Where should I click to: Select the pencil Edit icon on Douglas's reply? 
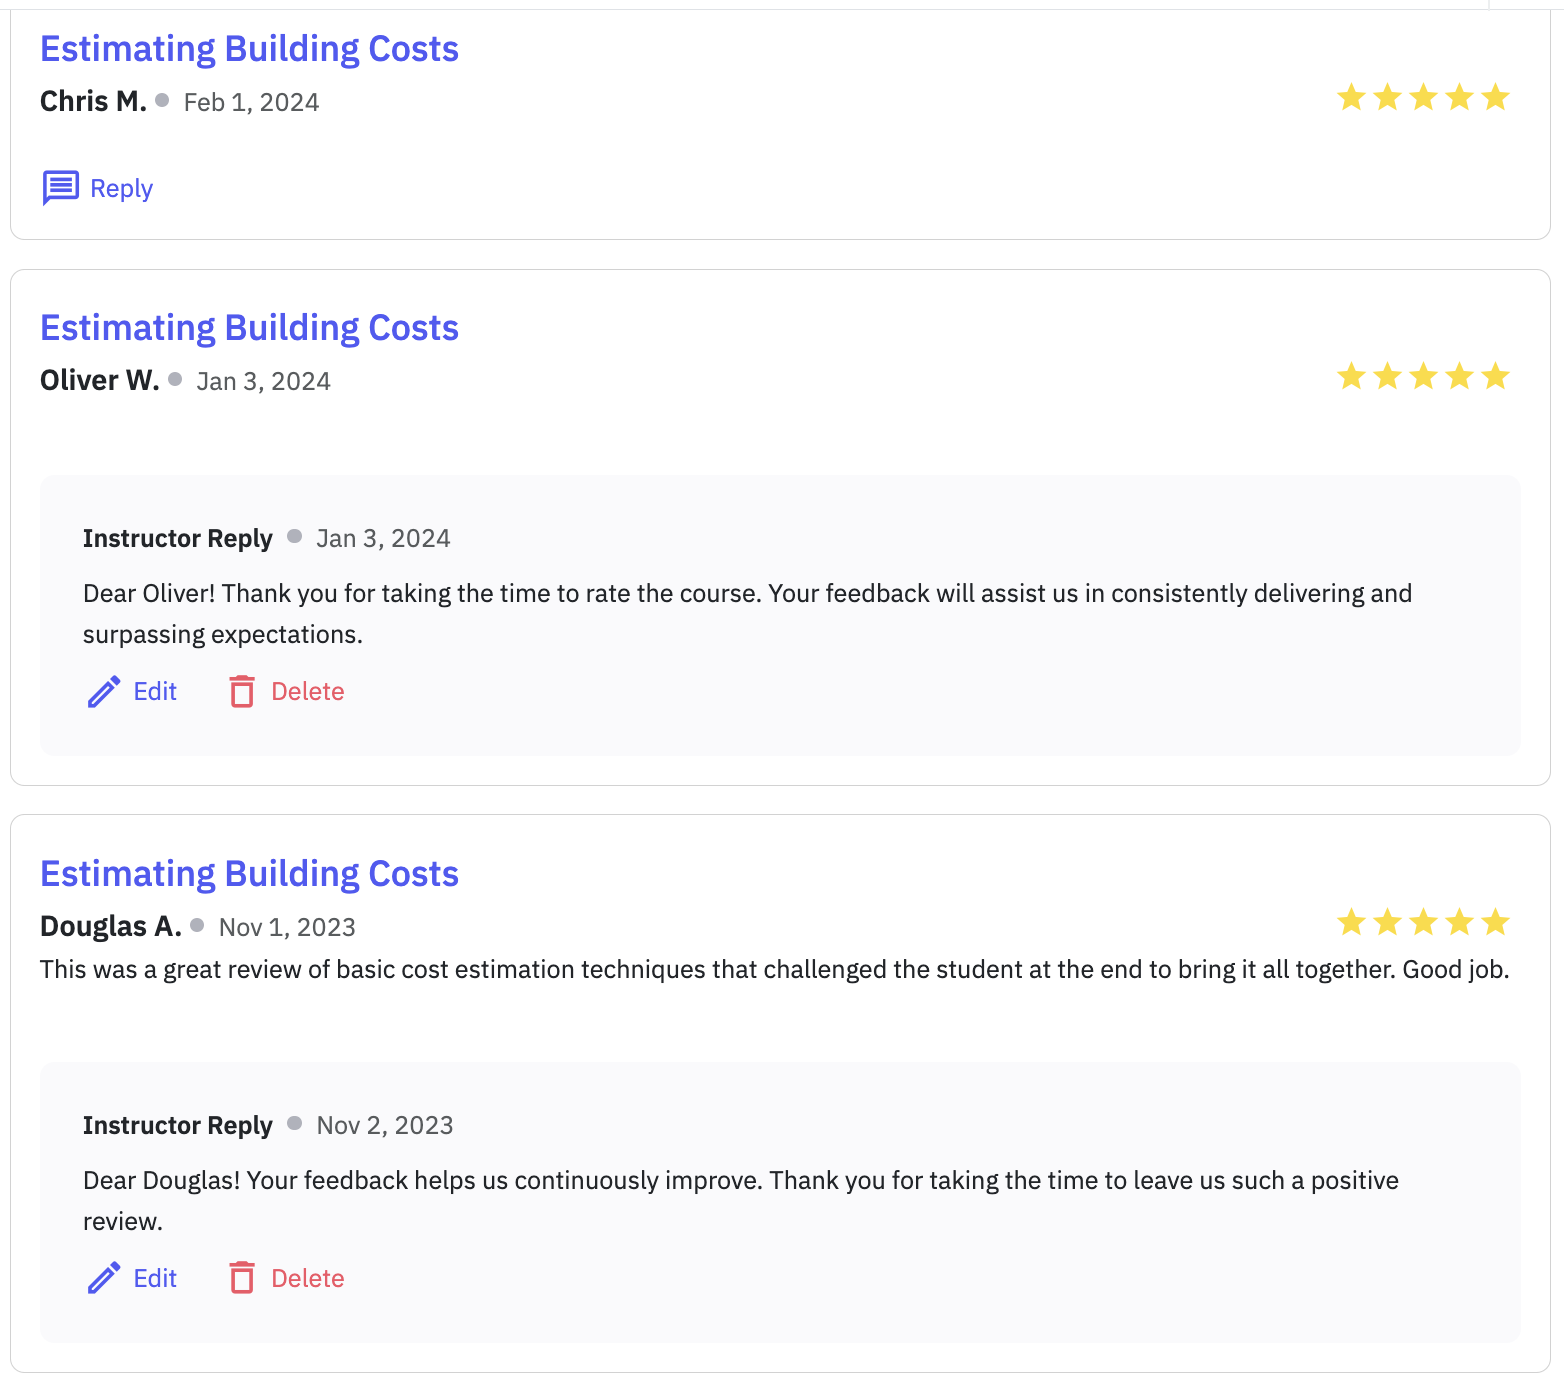point(103,1278)
